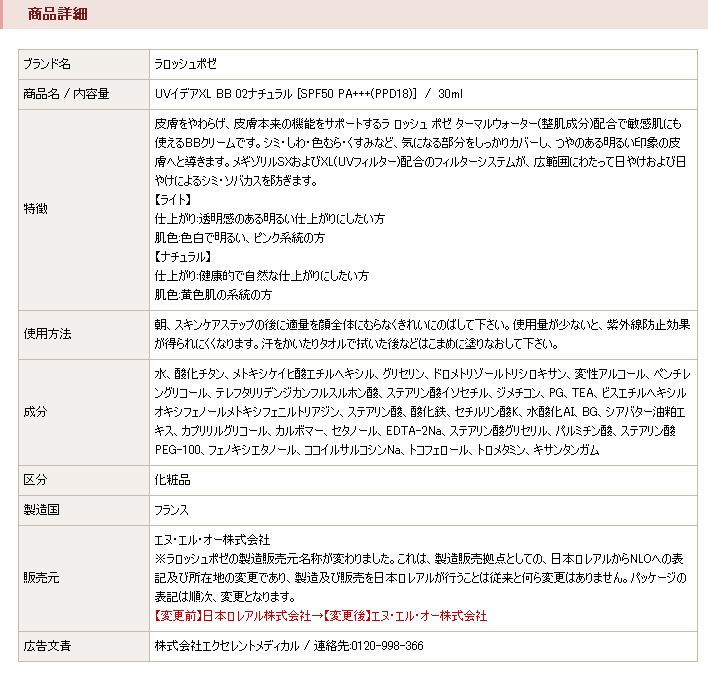Click the features paragraph starting 皮膚をやわらげ
Screen dimensions: 708x673
click(x=420, y=152)
